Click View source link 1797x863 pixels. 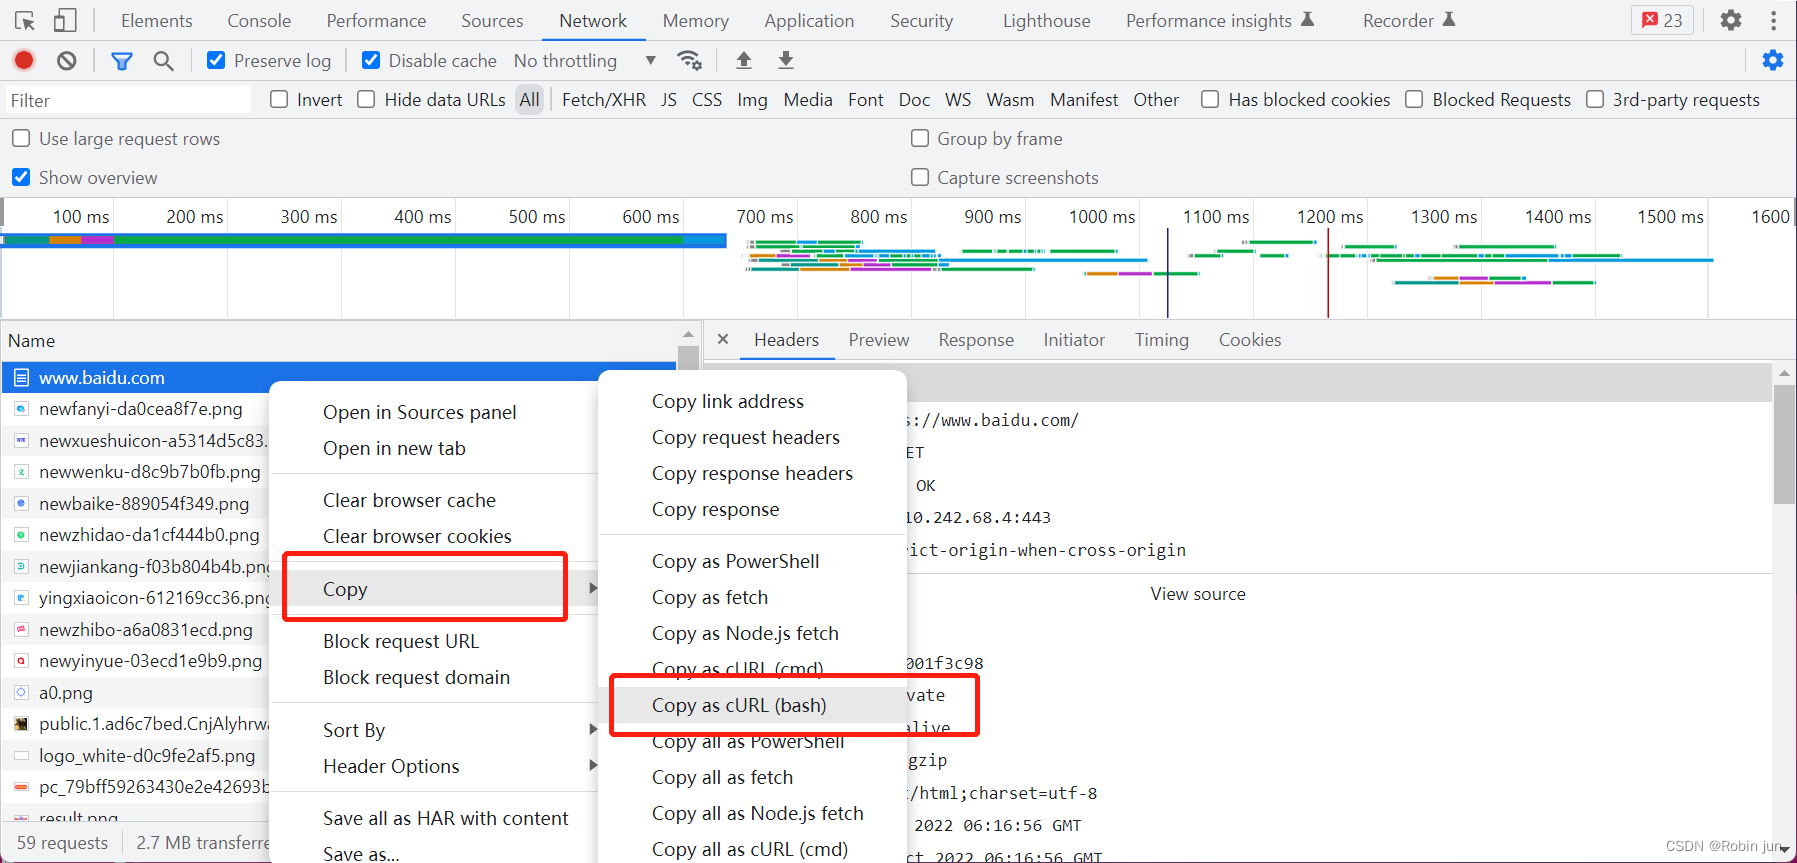pyautogui.click(x=1198, y=594)
